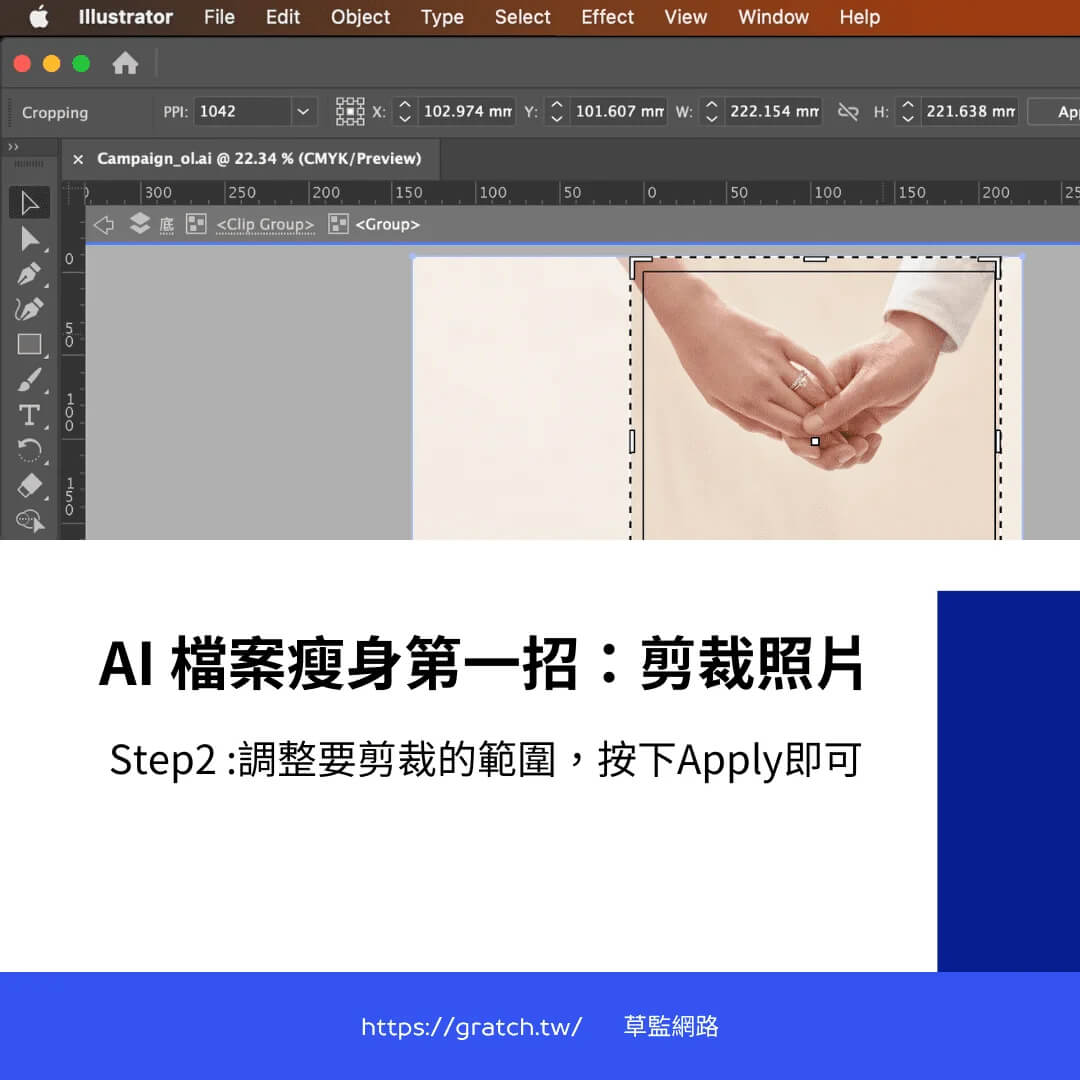The height and width of the screenshot is (1080, 1080).
Task: Click the <Clip Group> breadcrumb
Action: (x=265, y=225)
